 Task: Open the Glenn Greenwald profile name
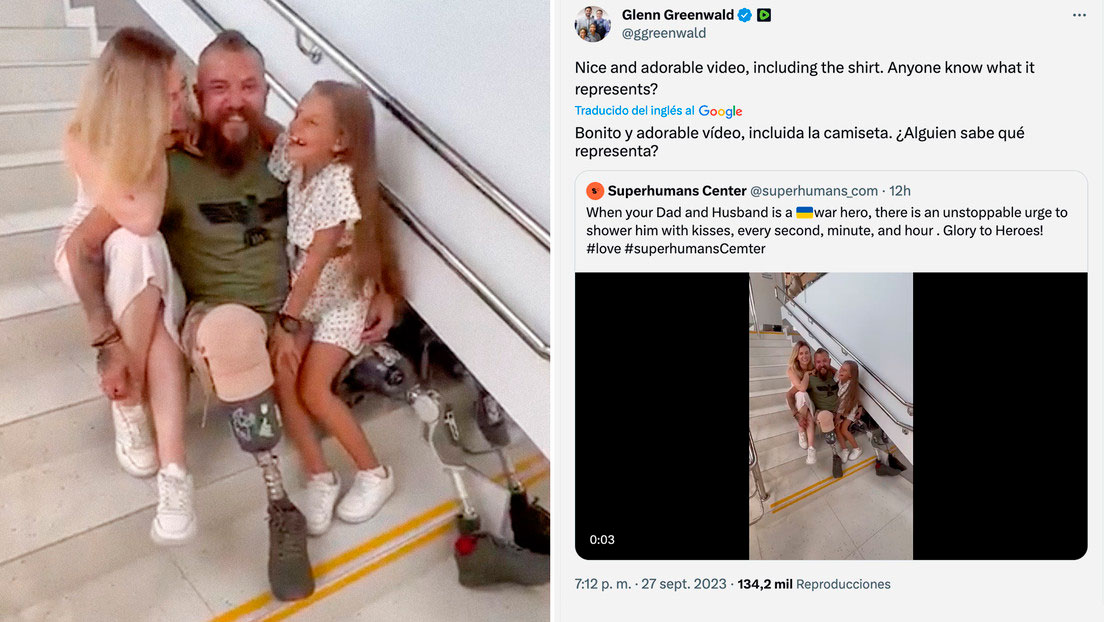pyautogui.click(x=677, y=15)
